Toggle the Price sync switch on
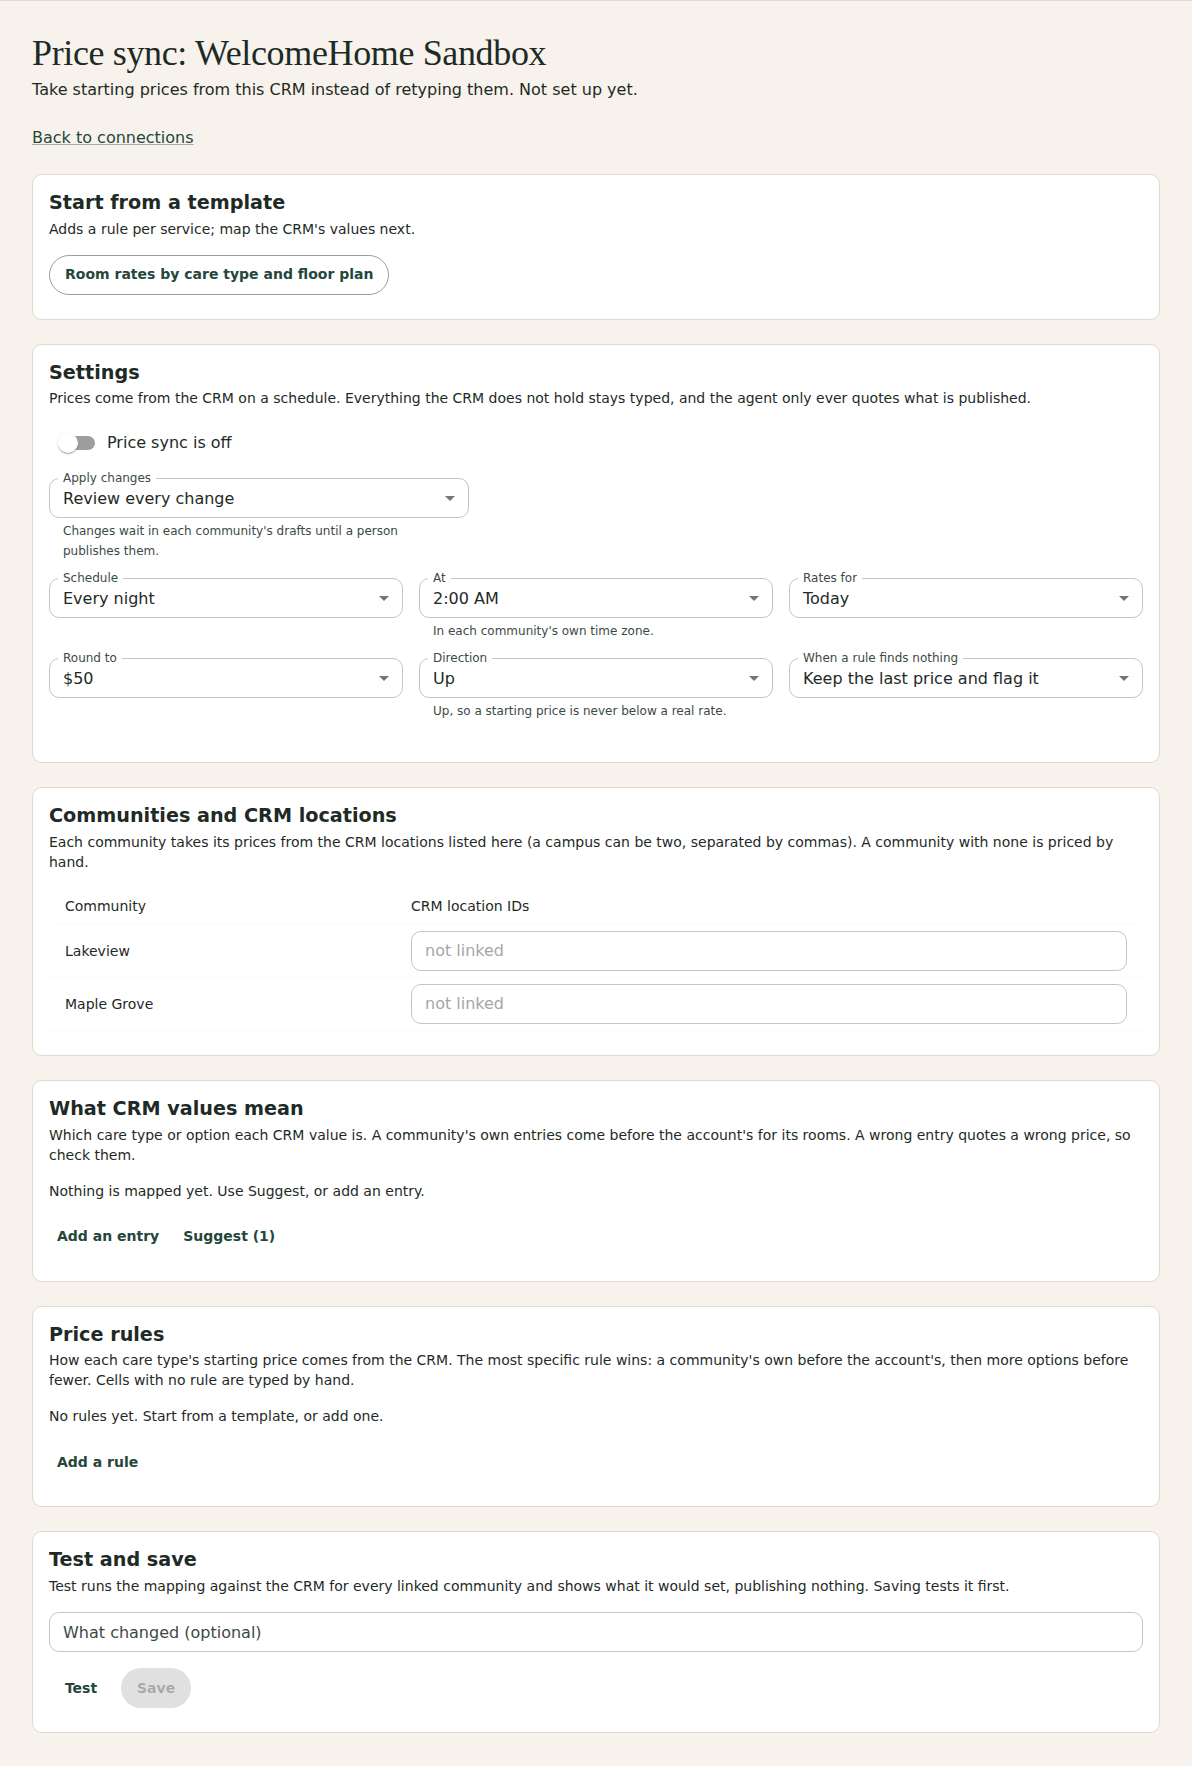1192x1766 pixels. point(77,443)
